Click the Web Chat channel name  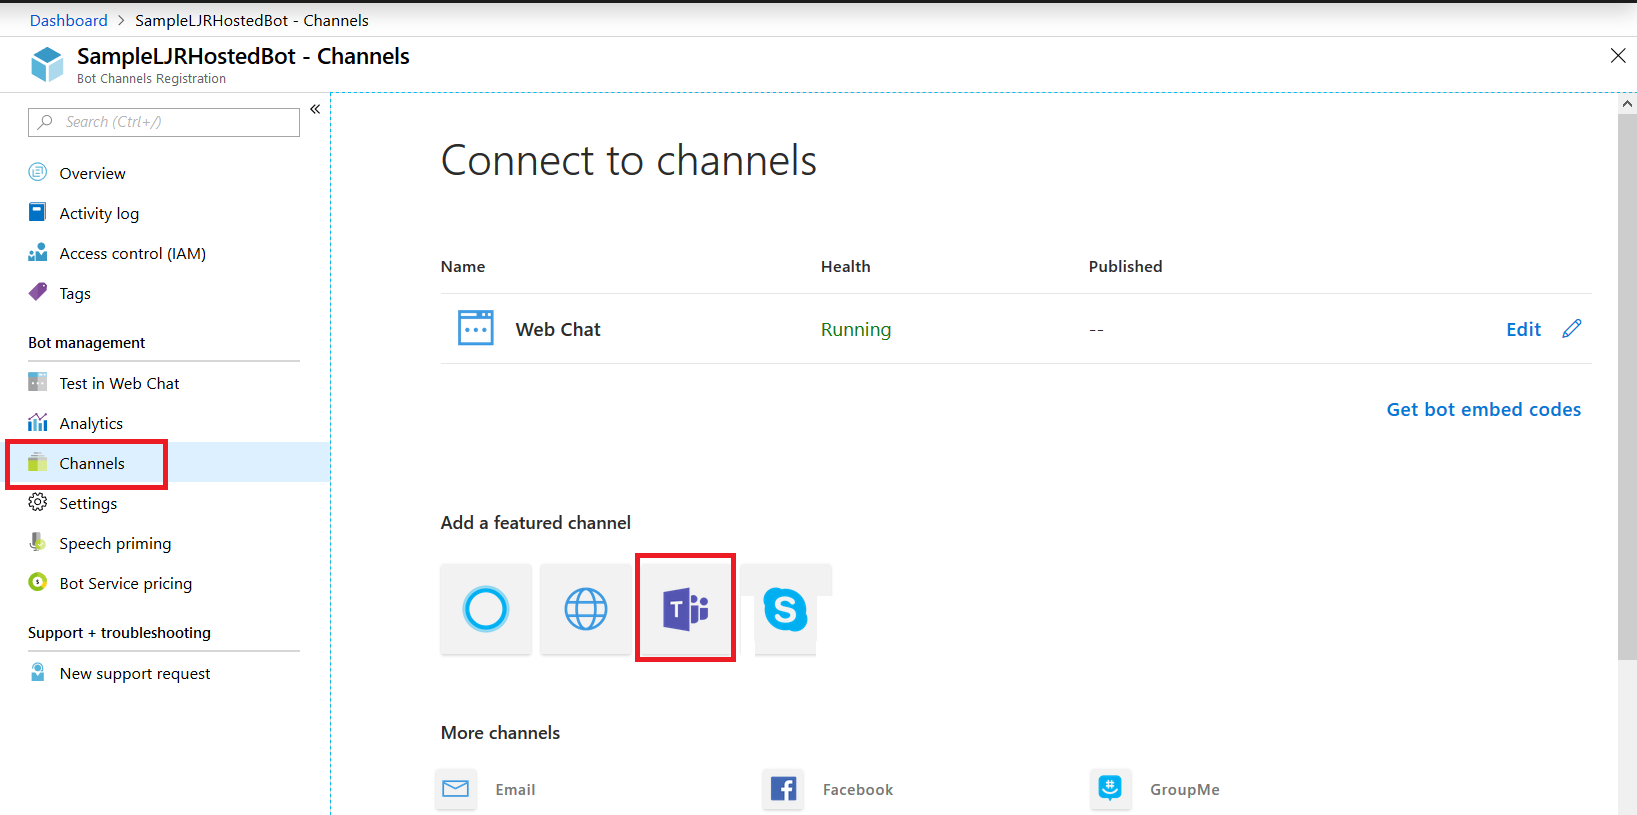click(558, 329)
